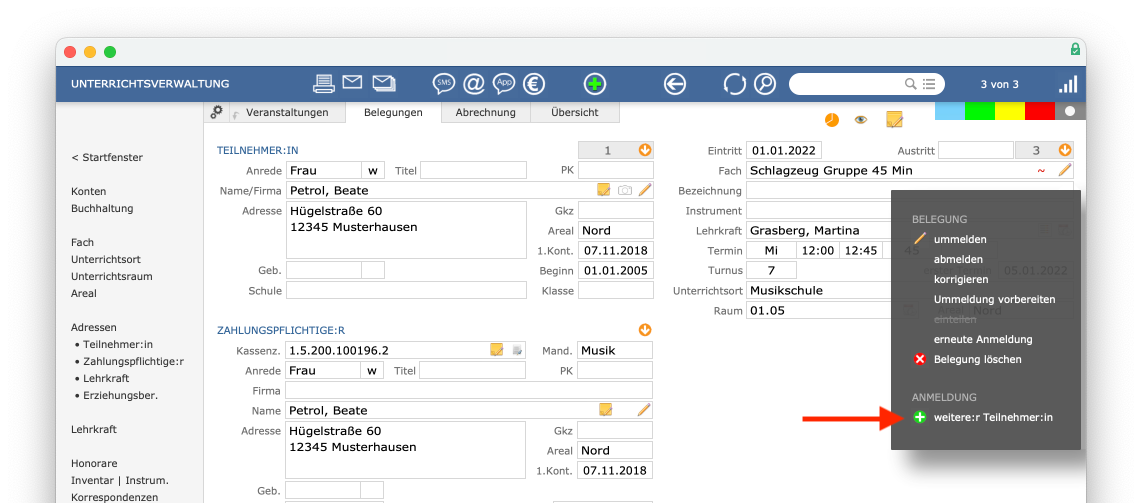1142x503 pixels.
Task: Click the pencil edit icon in Fach row
Action: [1065, 170]
